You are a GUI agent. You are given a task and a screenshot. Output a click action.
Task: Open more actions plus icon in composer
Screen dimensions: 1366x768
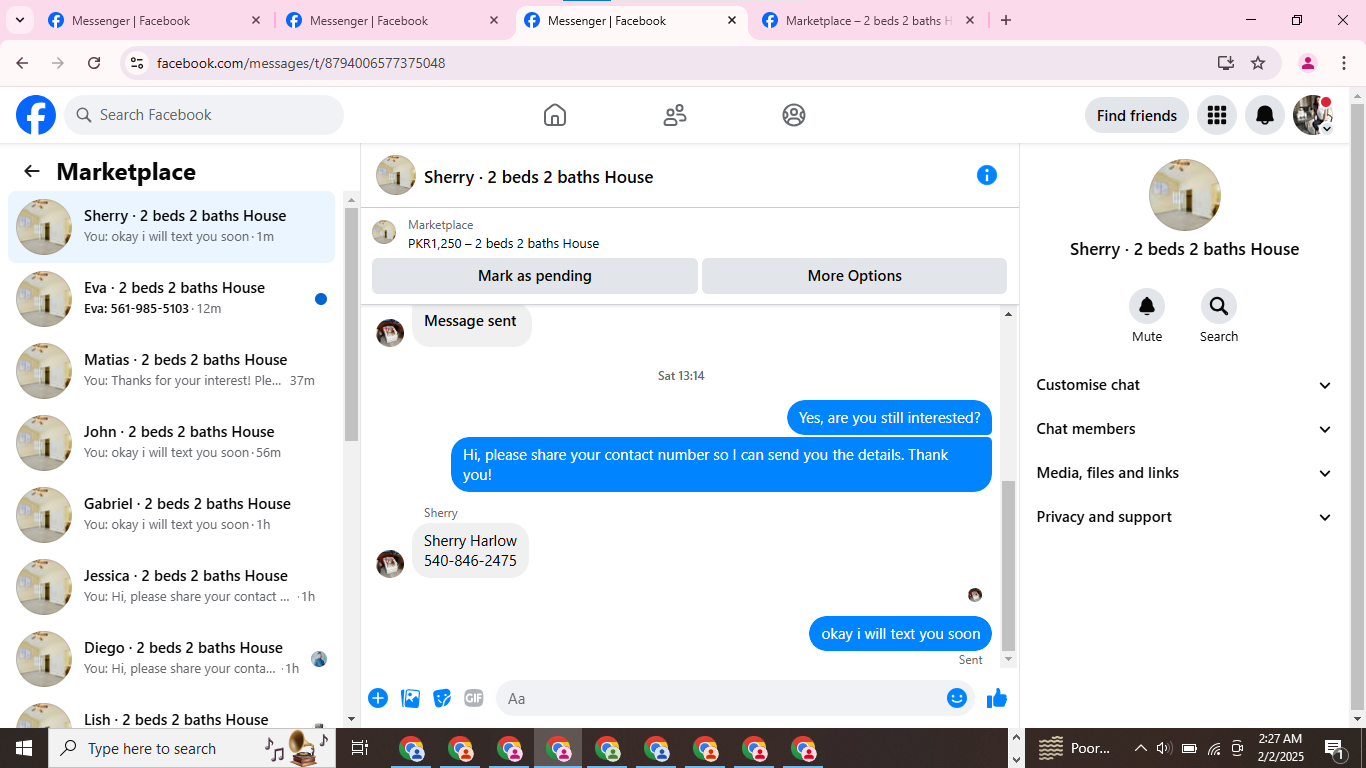tap(378, 698)
